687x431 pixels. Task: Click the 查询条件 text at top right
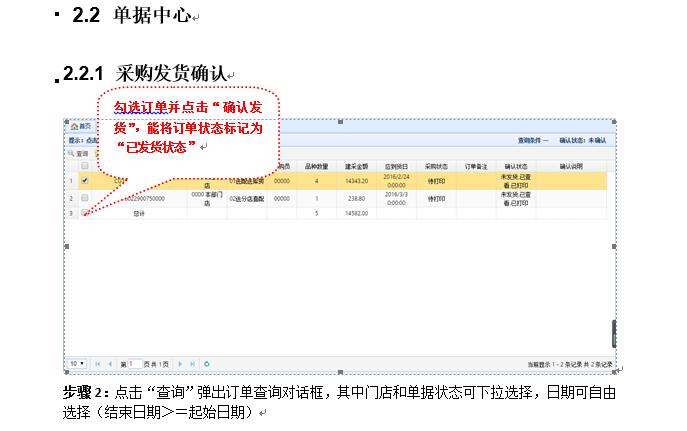pyautogui.click(x=531, y=141)
